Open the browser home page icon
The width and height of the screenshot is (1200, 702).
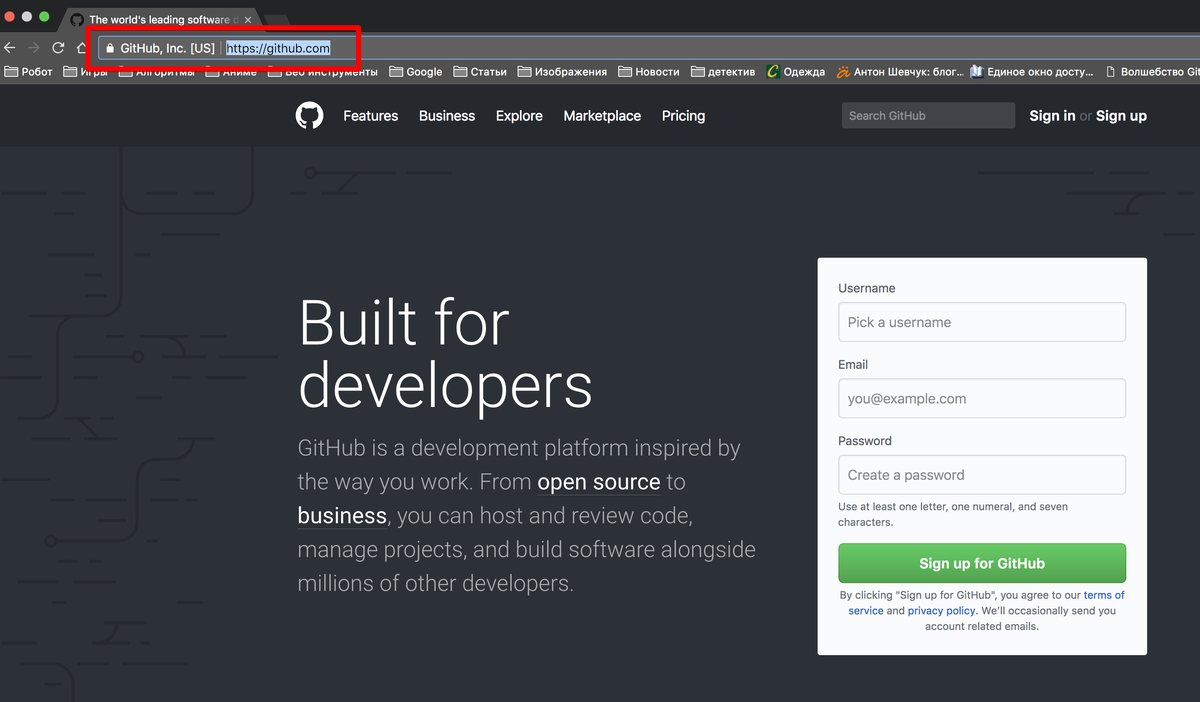pos(82,47)
